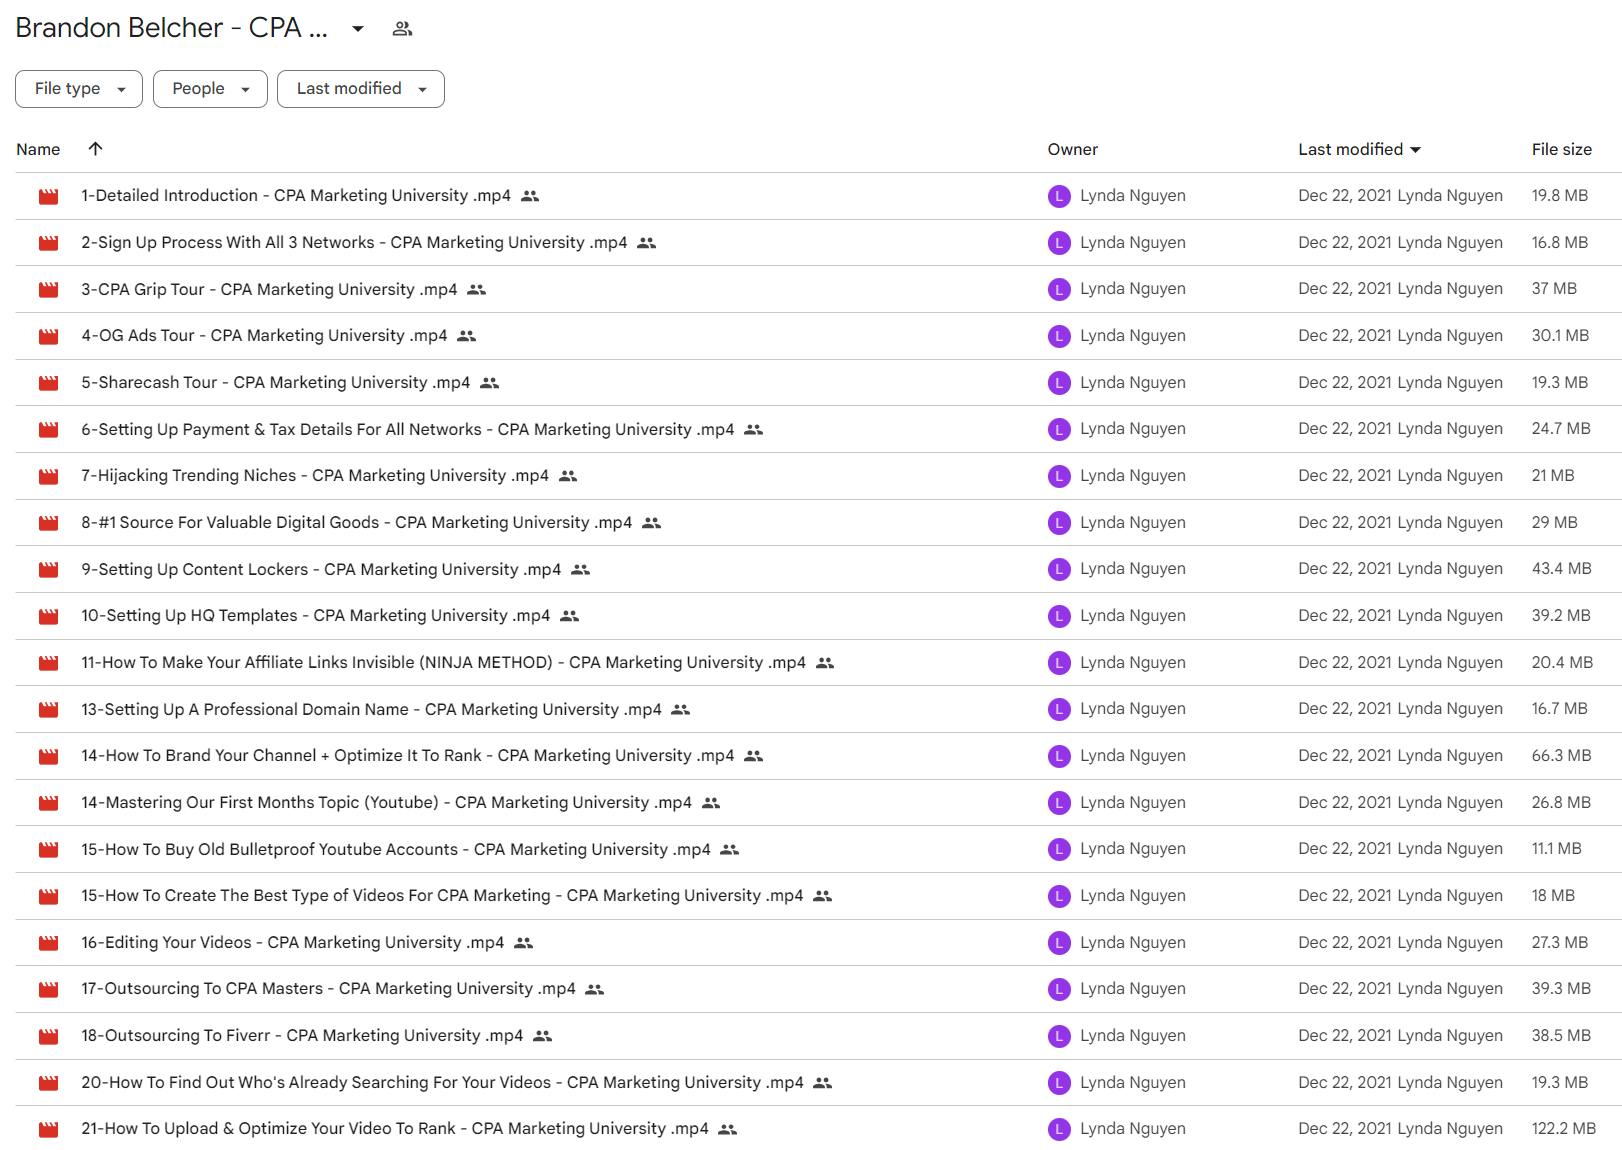
Task: Click shared icon next to 6-Setting Up Payment file
Action: [754, 429]
